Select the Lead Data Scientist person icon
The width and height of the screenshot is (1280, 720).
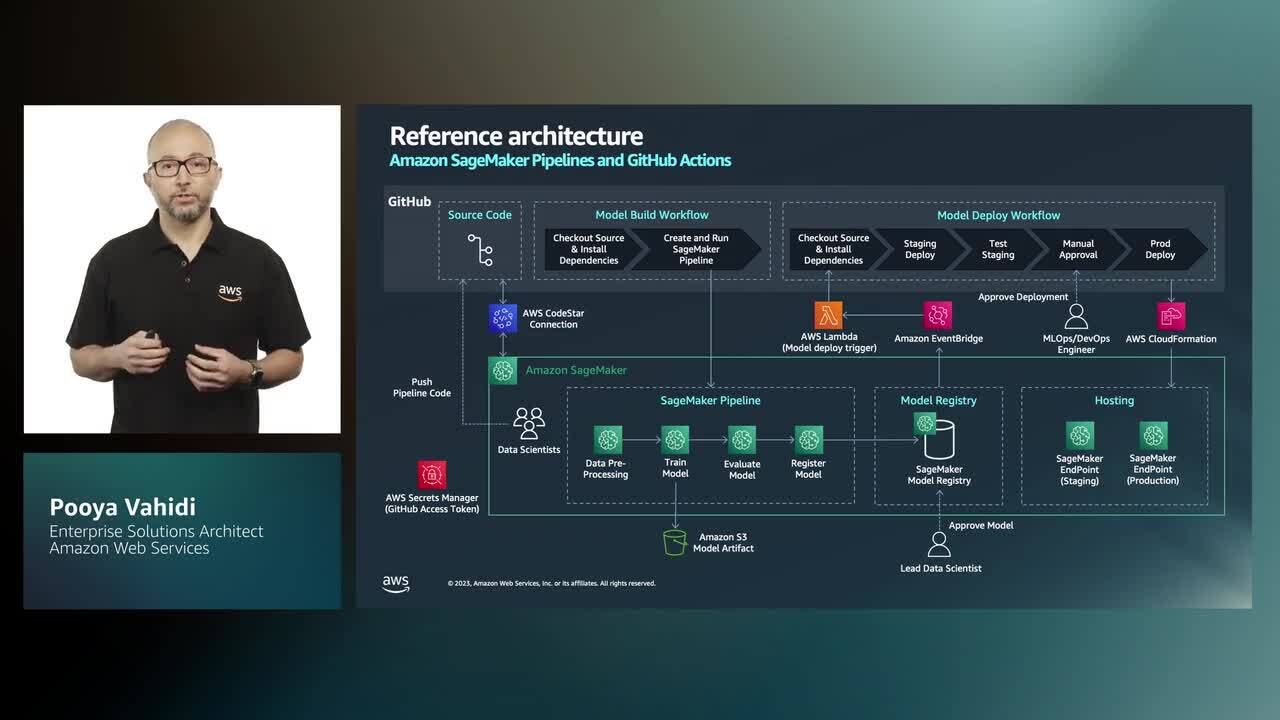[939, 545]
